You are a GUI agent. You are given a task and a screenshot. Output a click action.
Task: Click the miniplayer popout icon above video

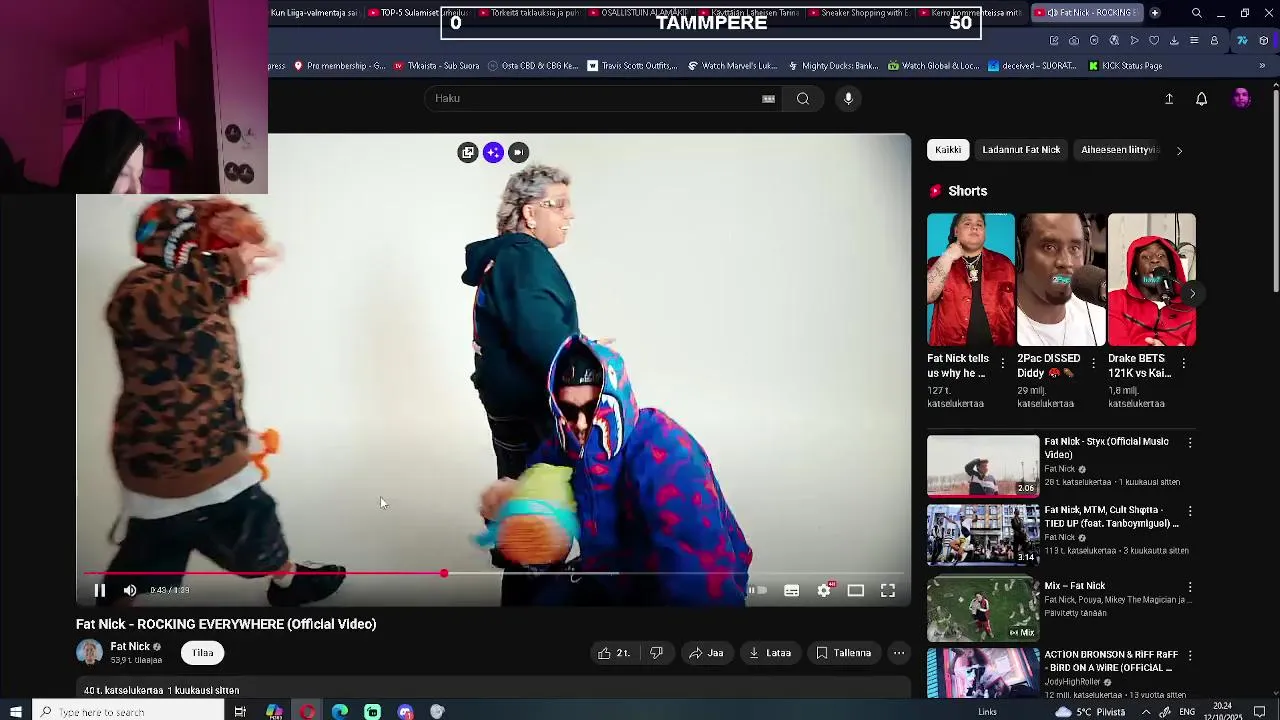pos(468,152)
